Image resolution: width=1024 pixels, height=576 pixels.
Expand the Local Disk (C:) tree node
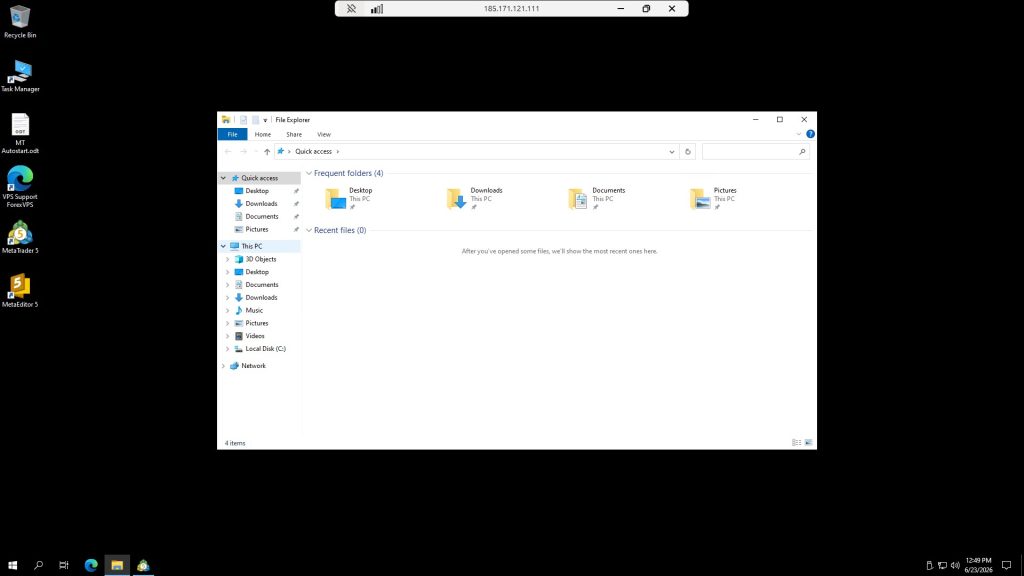[227, 349]
